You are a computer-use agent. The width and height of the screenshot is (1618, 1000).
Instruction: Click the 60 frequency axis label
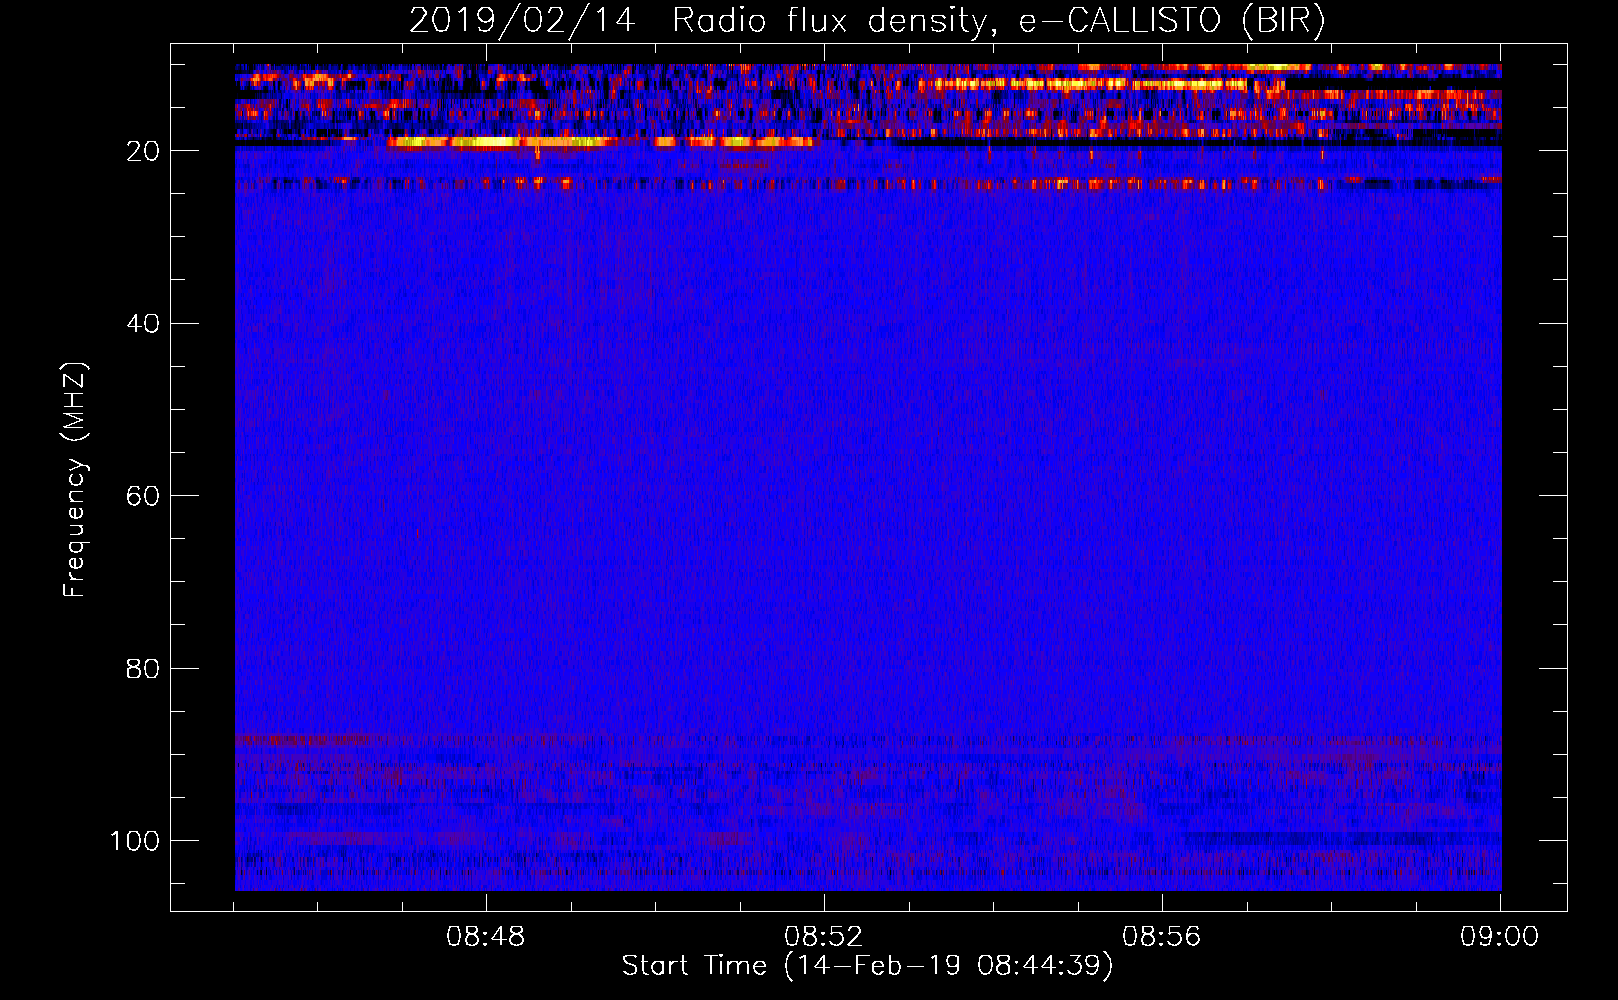click(143, 496)
